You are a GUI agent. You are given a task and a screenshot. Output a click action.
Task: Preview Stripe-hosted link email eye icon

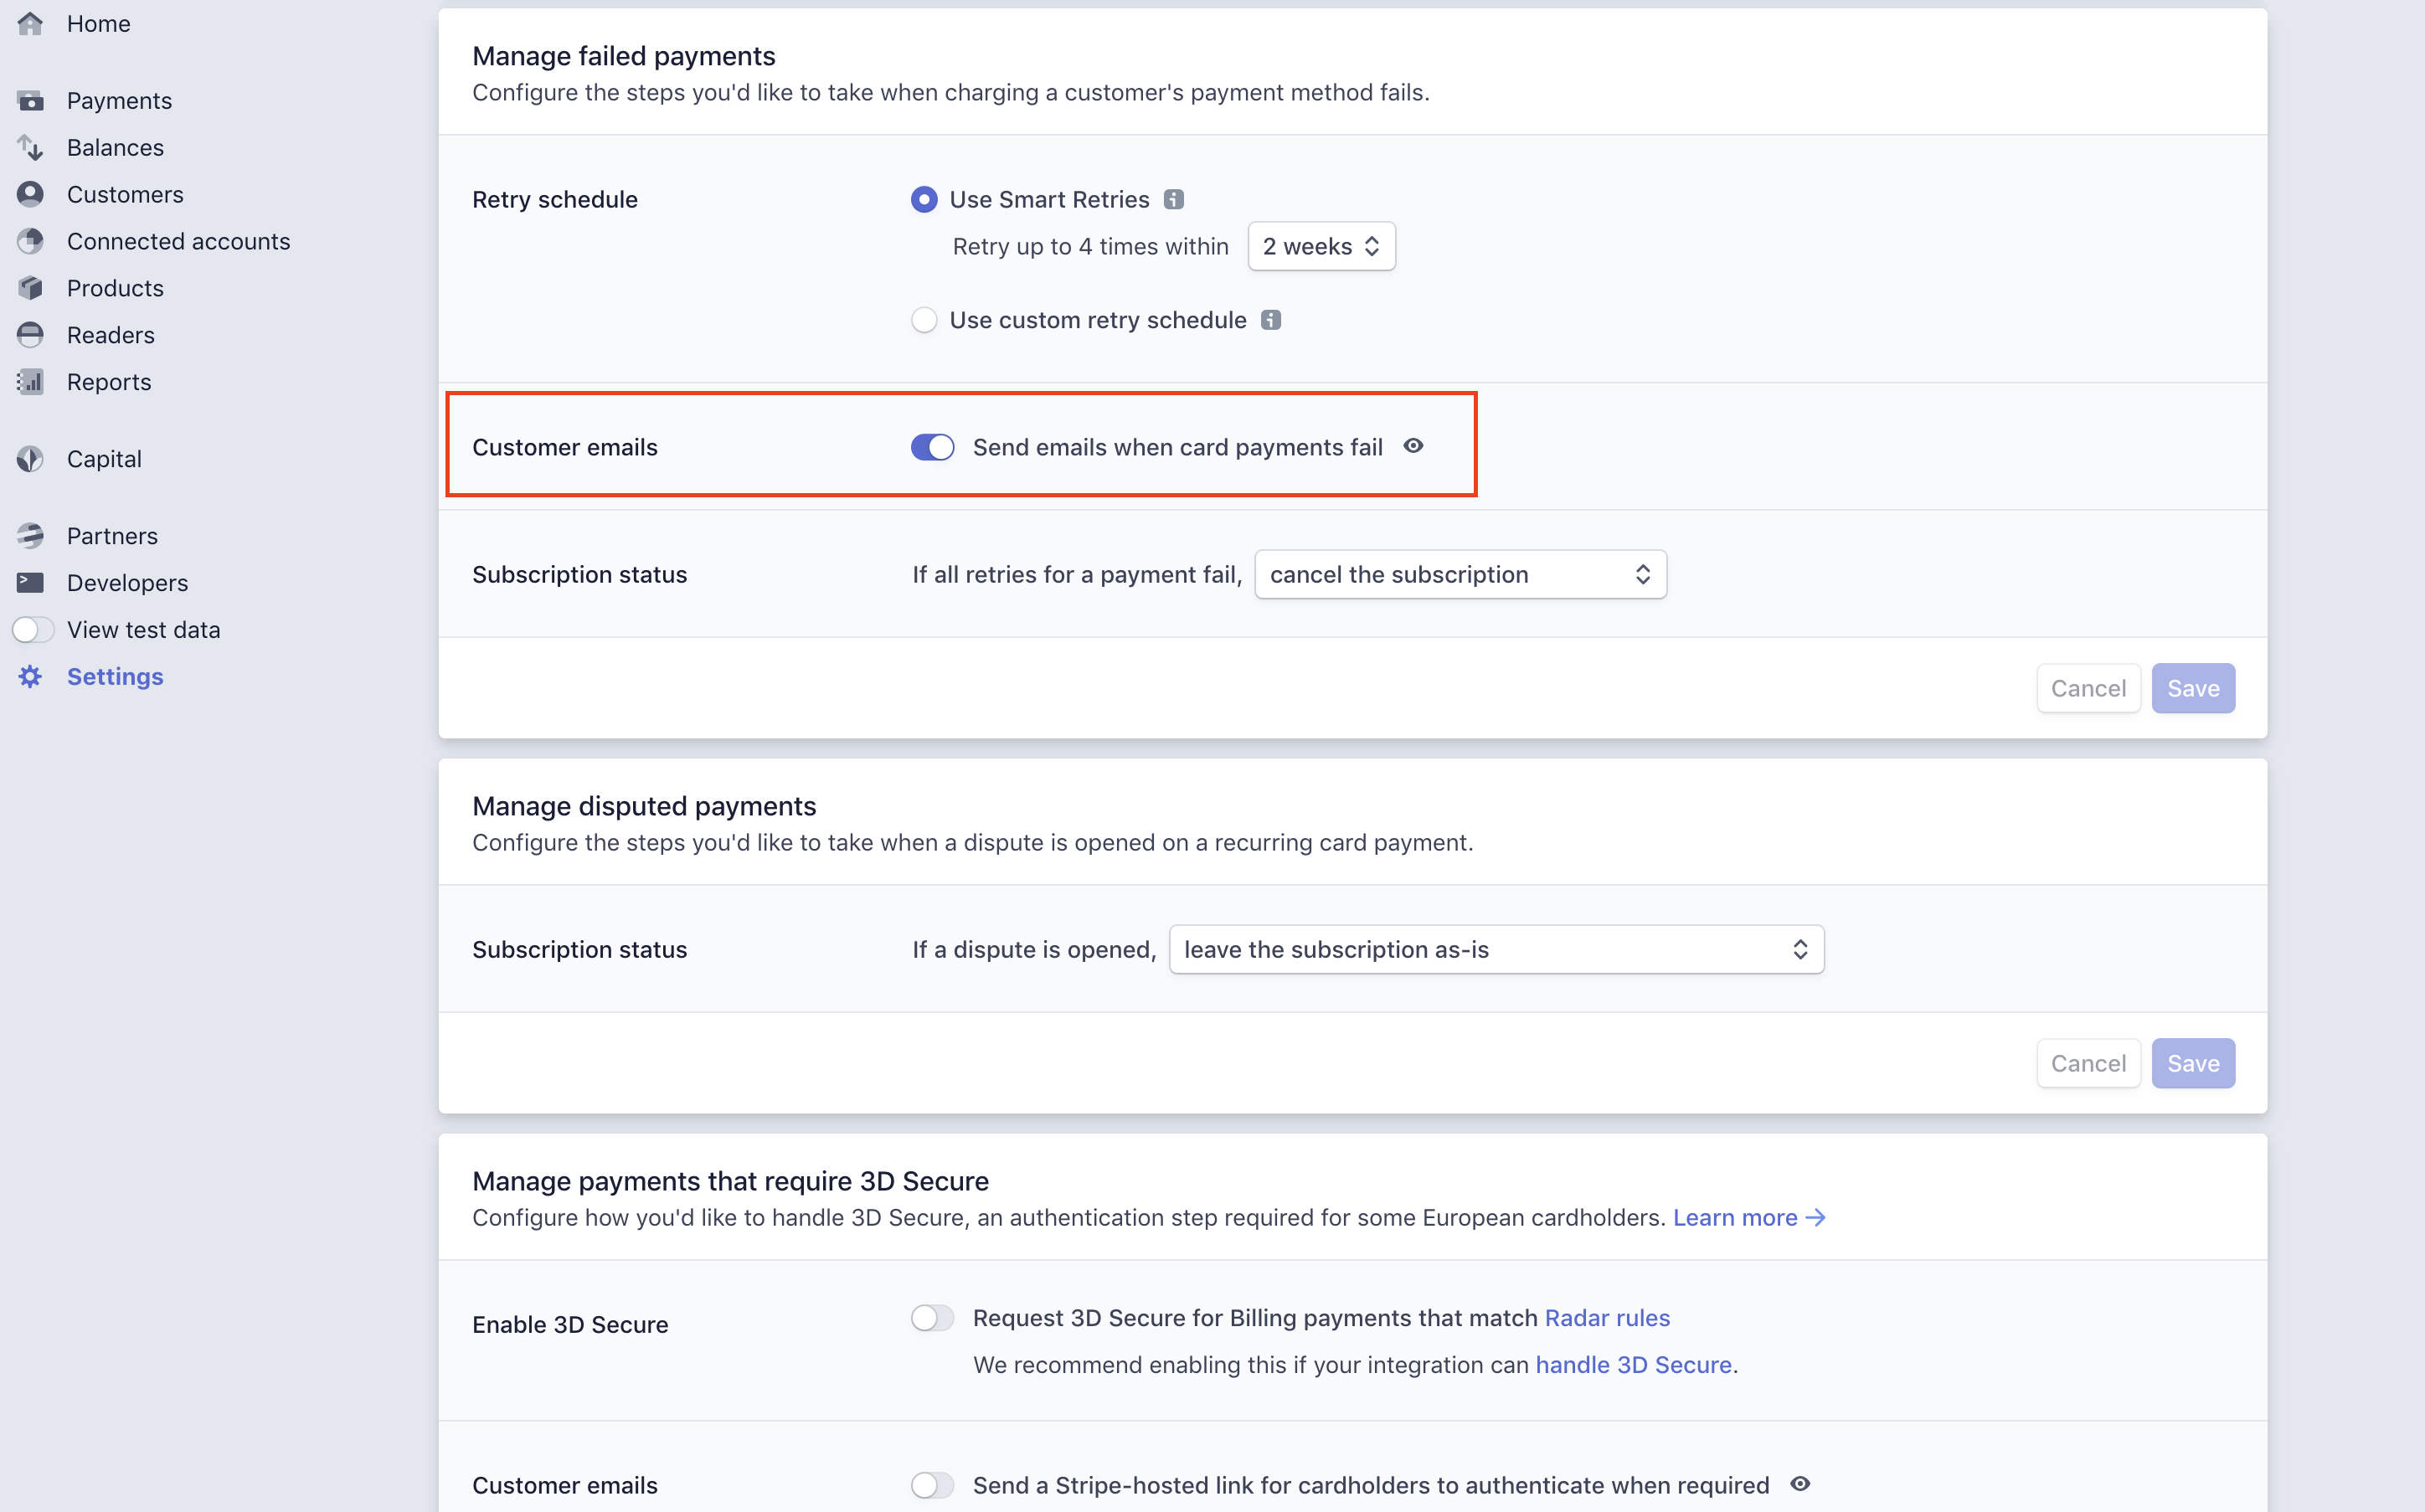(1800, 1484)
